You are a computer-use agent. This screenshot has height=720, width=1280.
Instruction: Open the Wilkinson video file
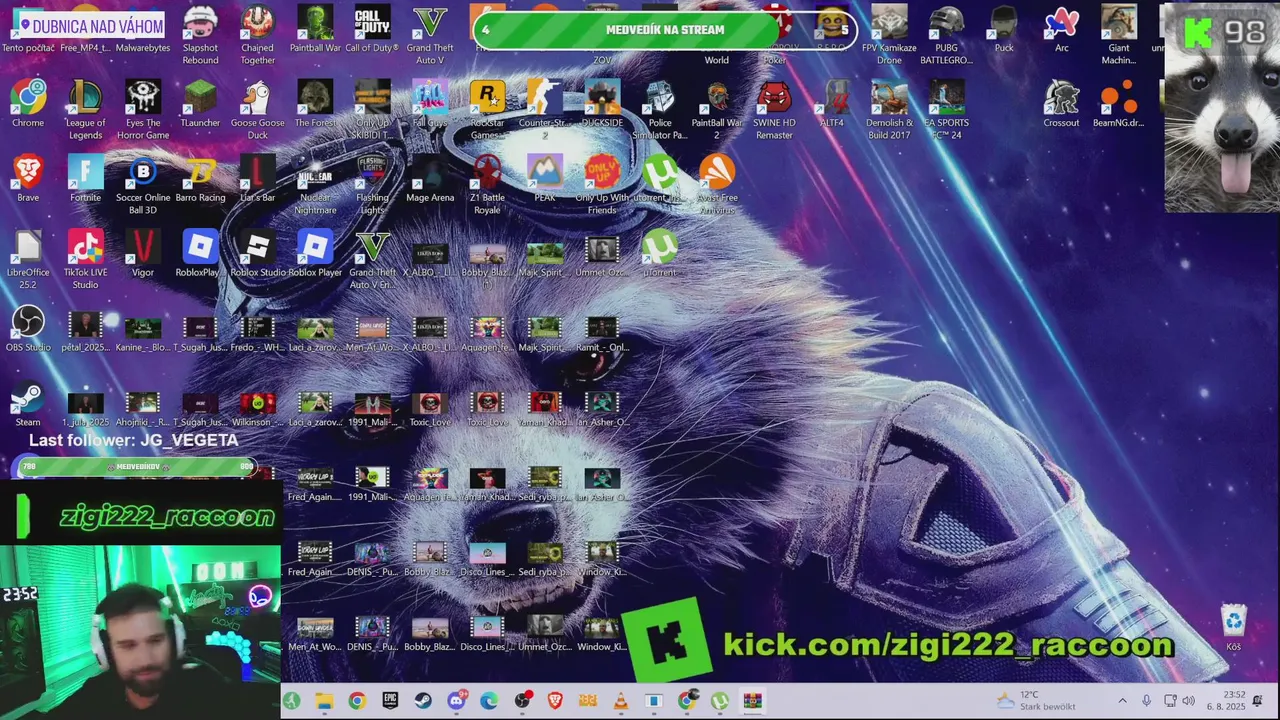(257, 409)
